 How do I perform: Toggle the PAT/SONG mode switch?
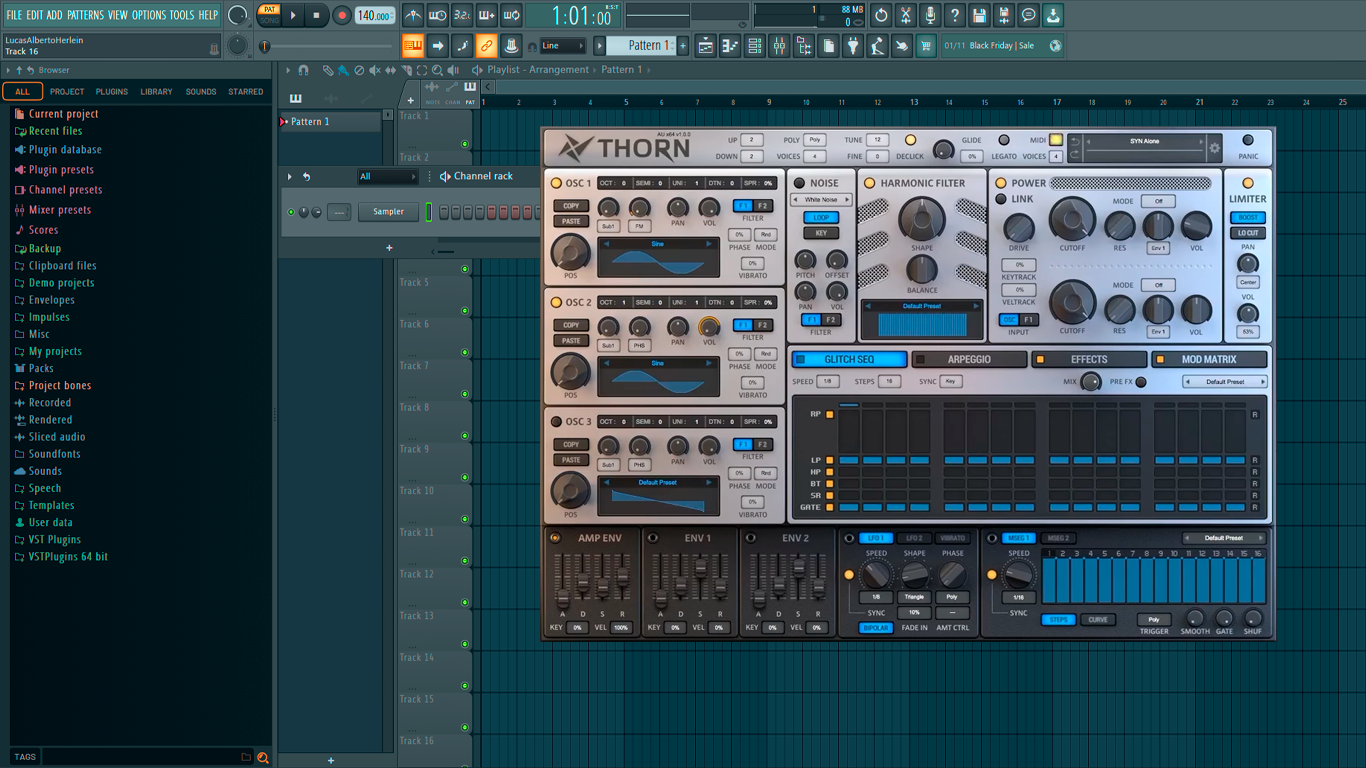(x=269, y=15)
